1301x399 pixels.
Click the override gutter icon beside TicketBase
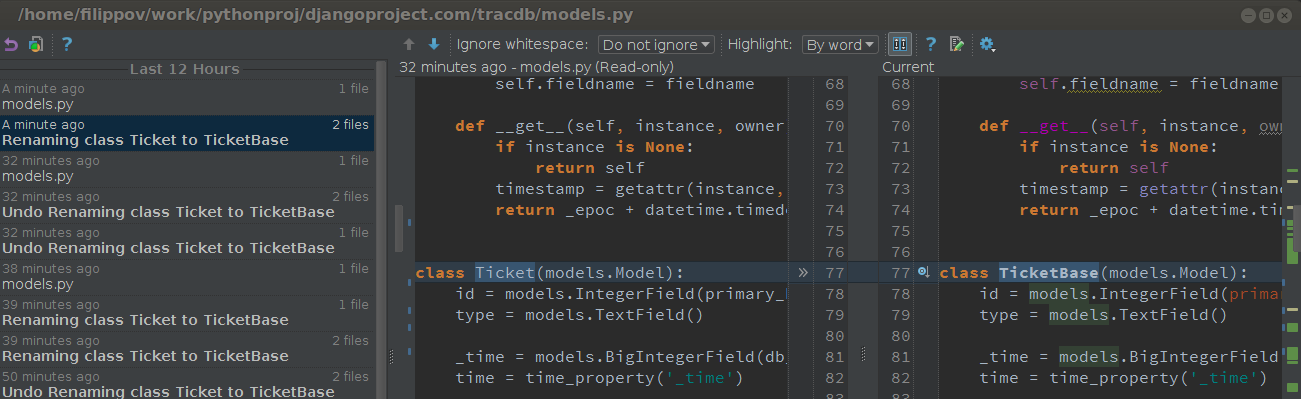click(x=923, y=272)
